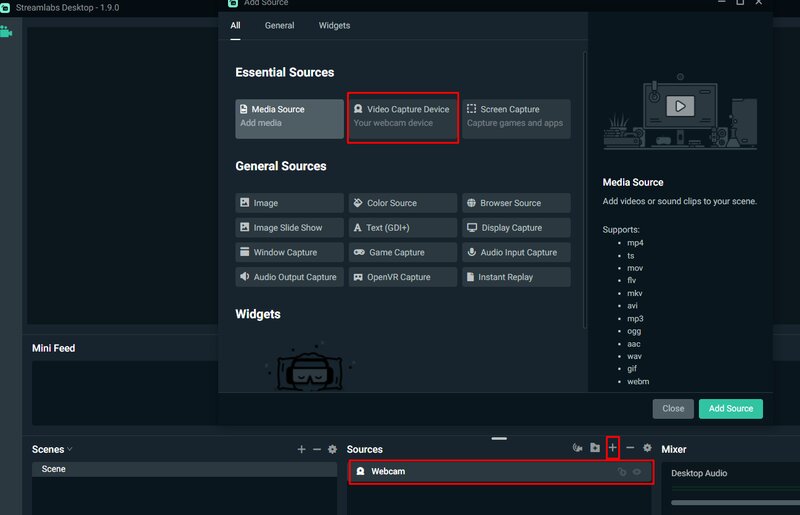
Task: Click the webm format entry
Action: [x=638, y=381]
